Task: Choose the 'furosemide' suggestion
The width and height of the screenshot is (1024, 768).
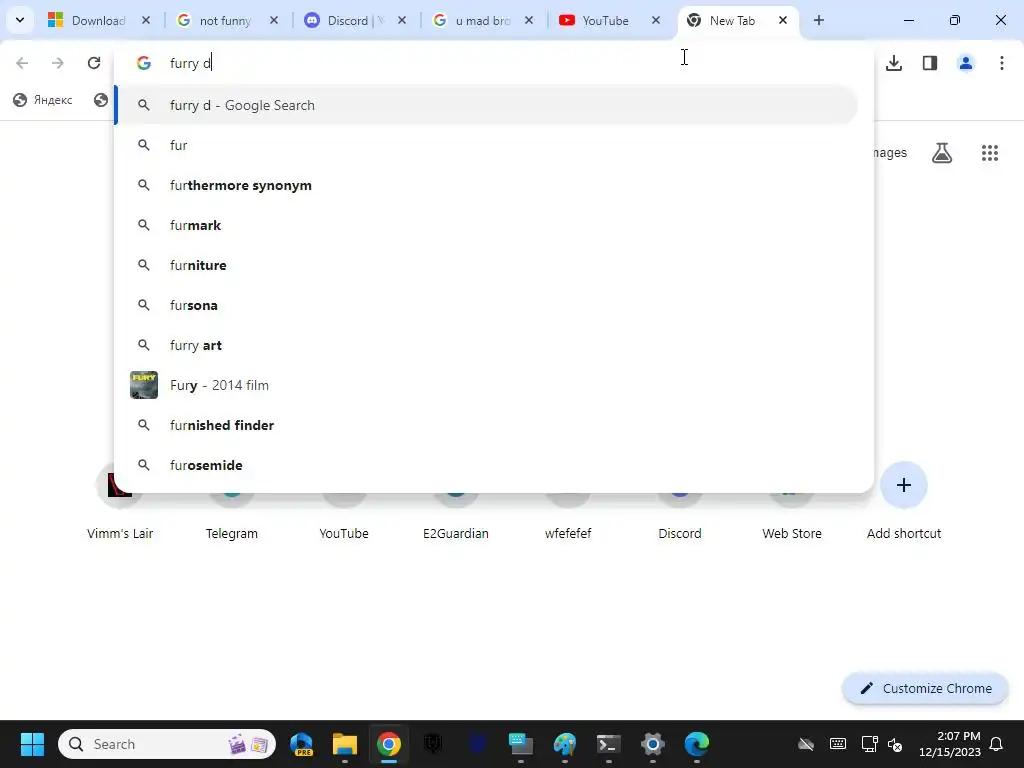Action: point(486,465)
